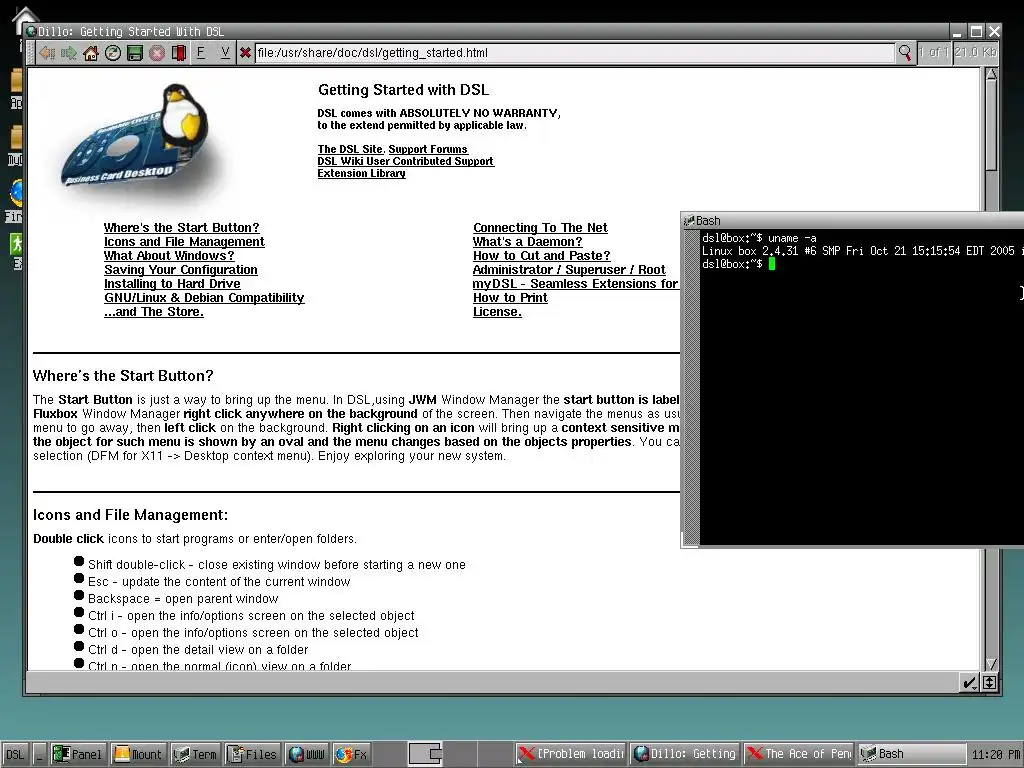Image resolution: width=1024 pixels, height=768 pixels.
Task: Switch to '[Problem loadi' taskbar window
Action: (x=571, y=754)
